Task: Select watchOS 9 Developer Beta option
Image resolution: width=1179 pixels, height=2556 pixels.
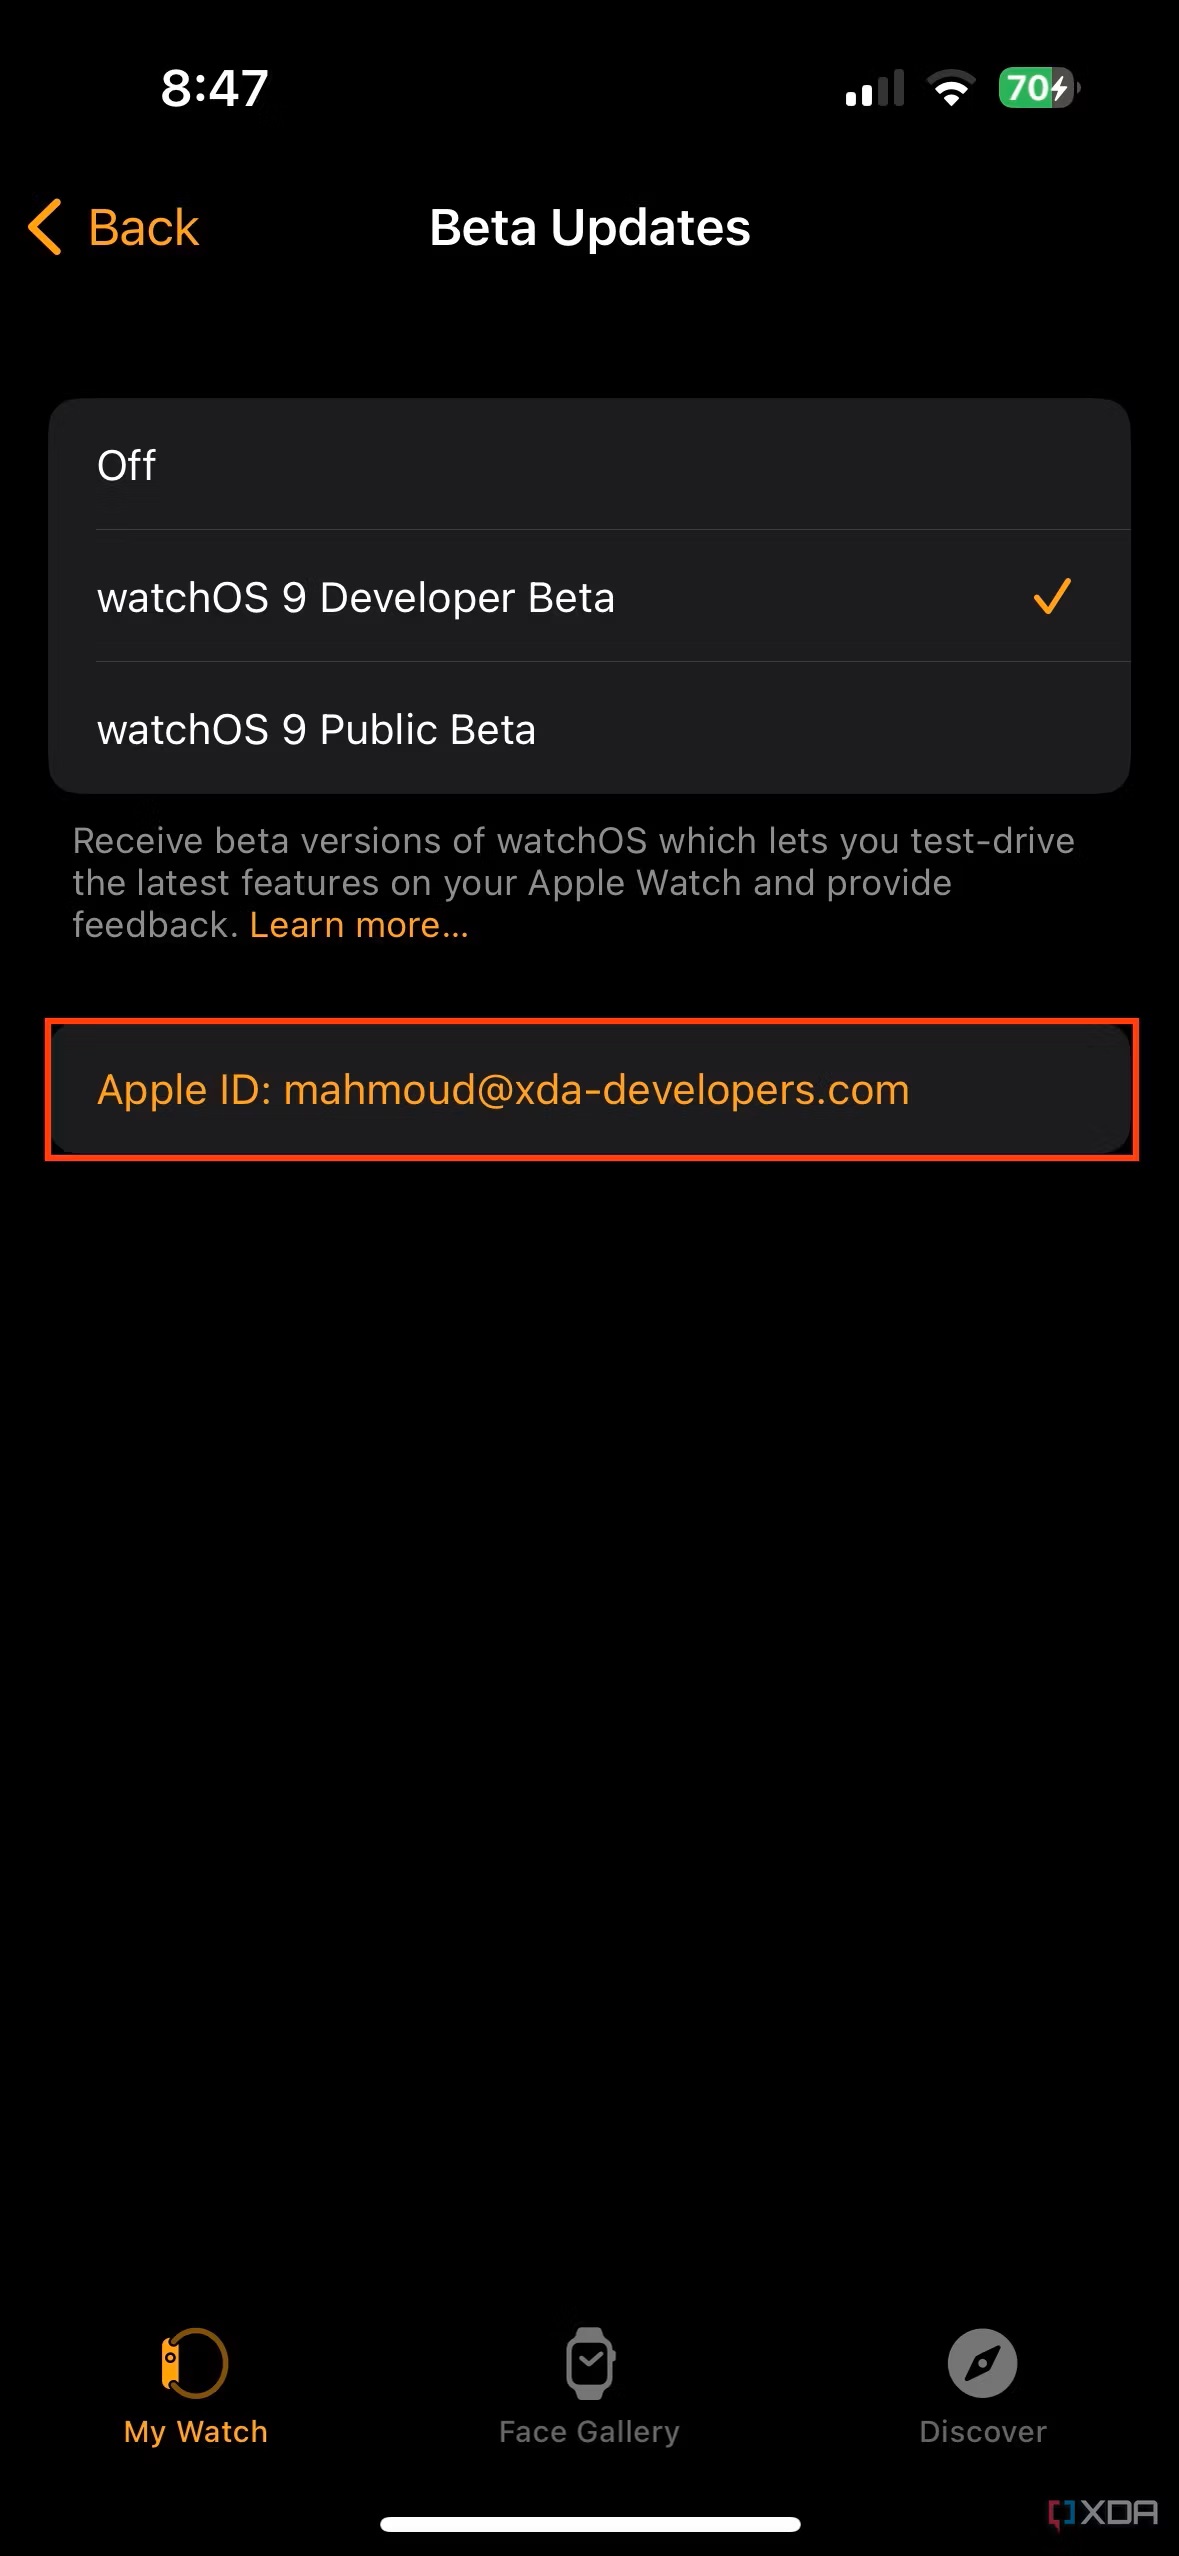Action: tap(589, 596)
